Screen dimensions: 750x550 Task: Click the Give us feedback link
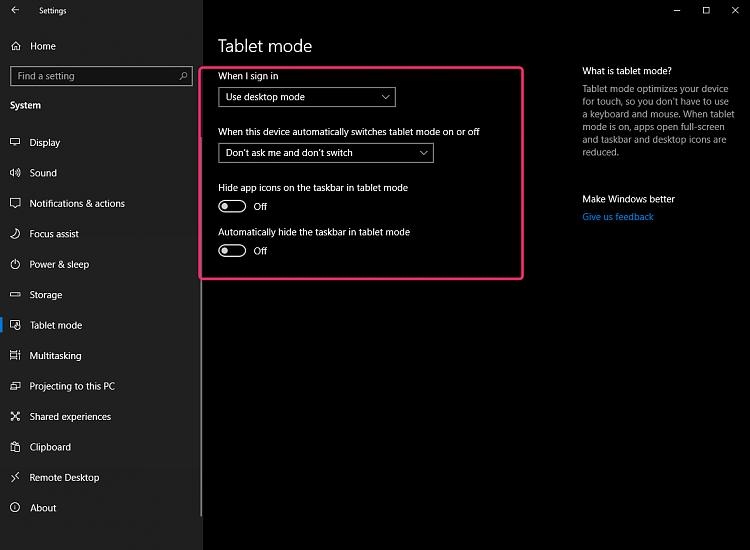(x=618, y=217)
